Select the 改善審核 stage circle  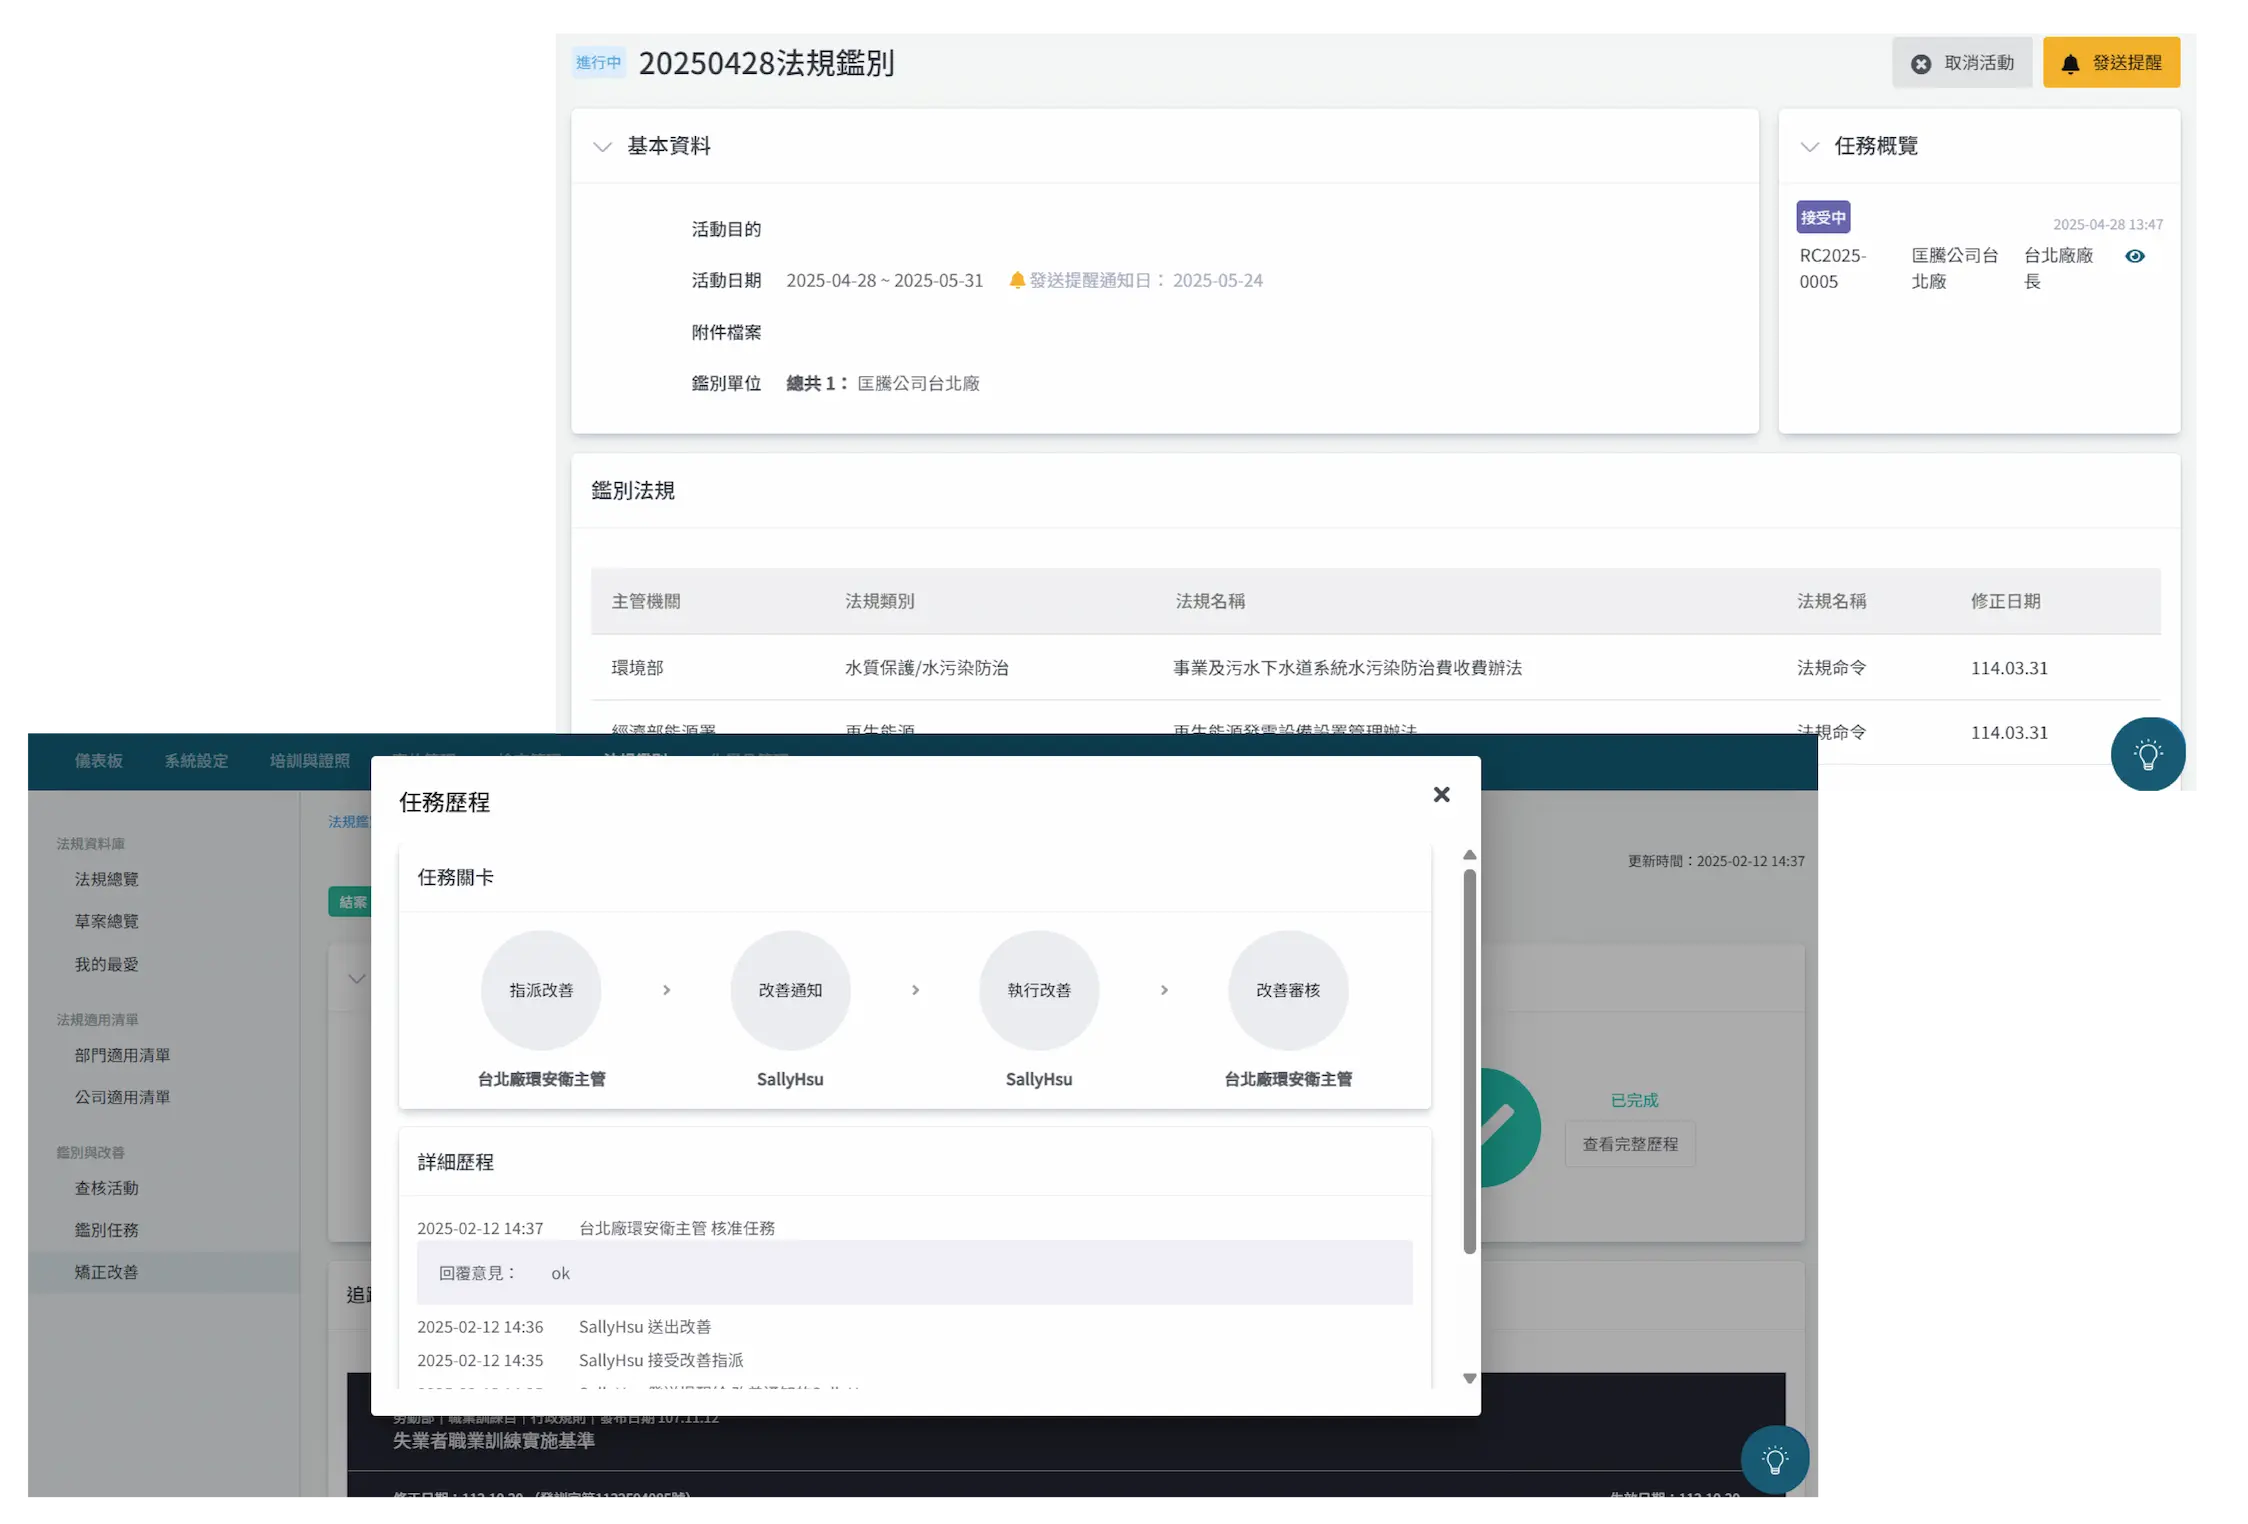(1288, 990)
